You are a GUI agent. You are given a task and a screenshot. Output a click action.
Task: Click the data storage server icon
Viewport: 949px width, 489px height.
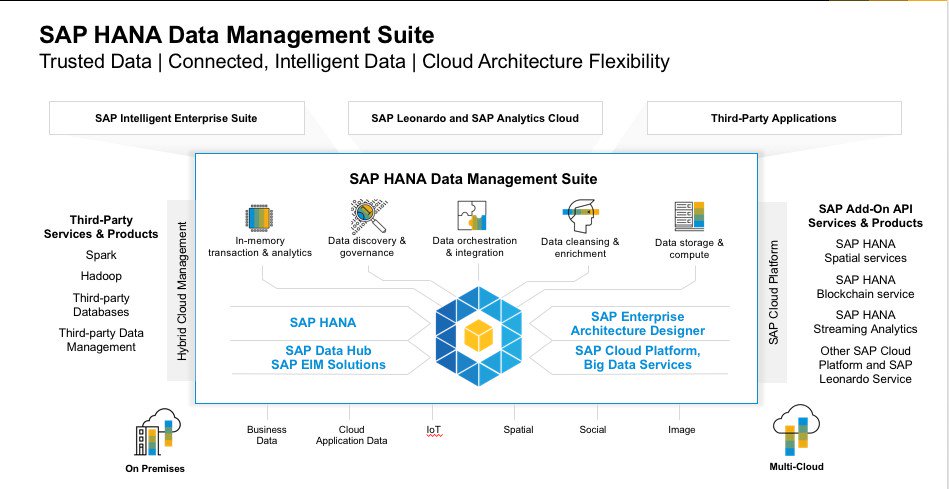coord(689,216)
